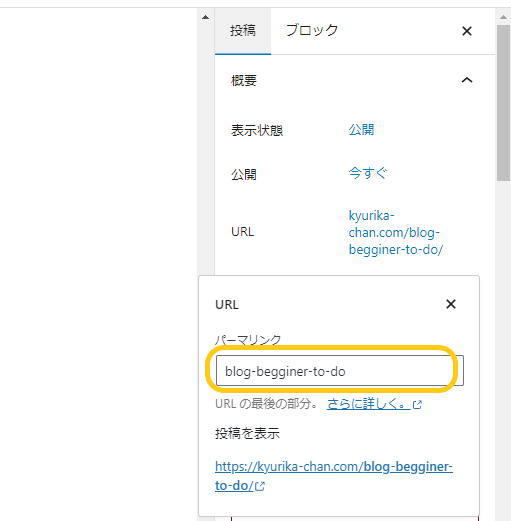
Task: Click external-link icon beside さらに詳しく
Action: pyautogui.click(x=417, y=405)
